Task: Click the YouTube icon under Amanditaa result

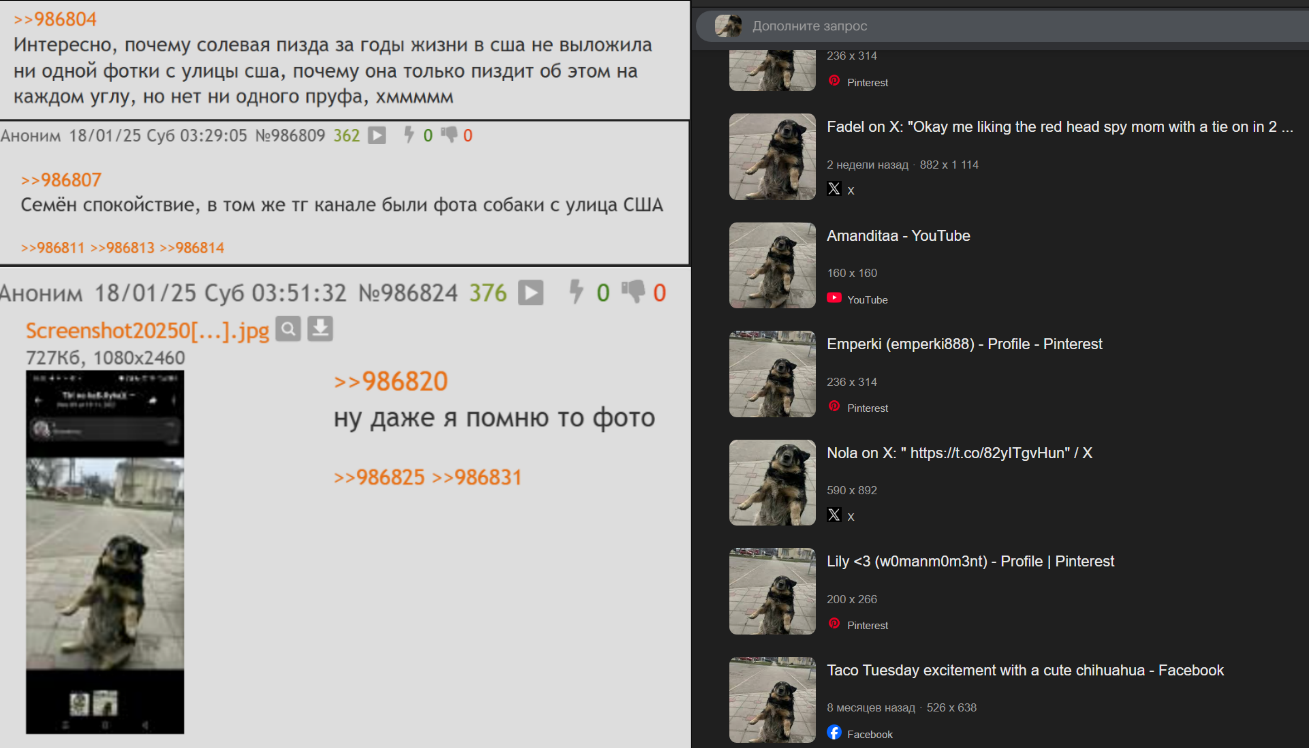Action: (834, 298)
